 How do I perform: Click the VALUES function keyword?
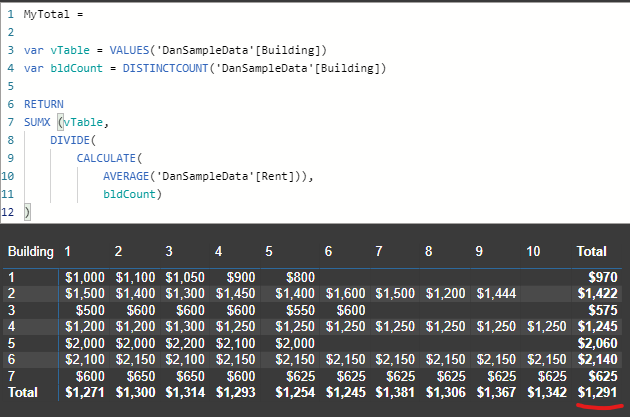[x=129, y=50]
